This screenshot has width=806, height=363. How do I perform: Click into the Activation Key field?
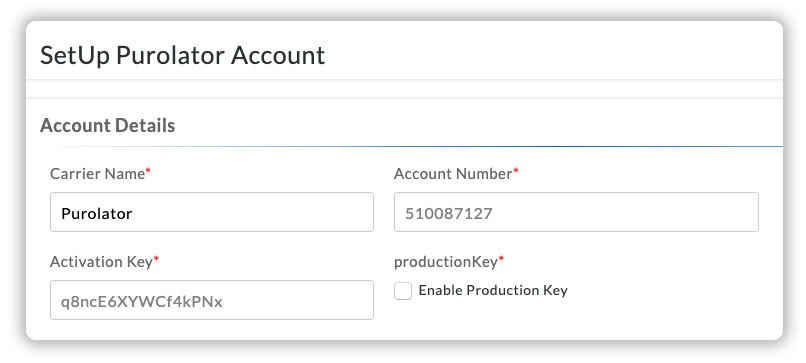[212, 300]
